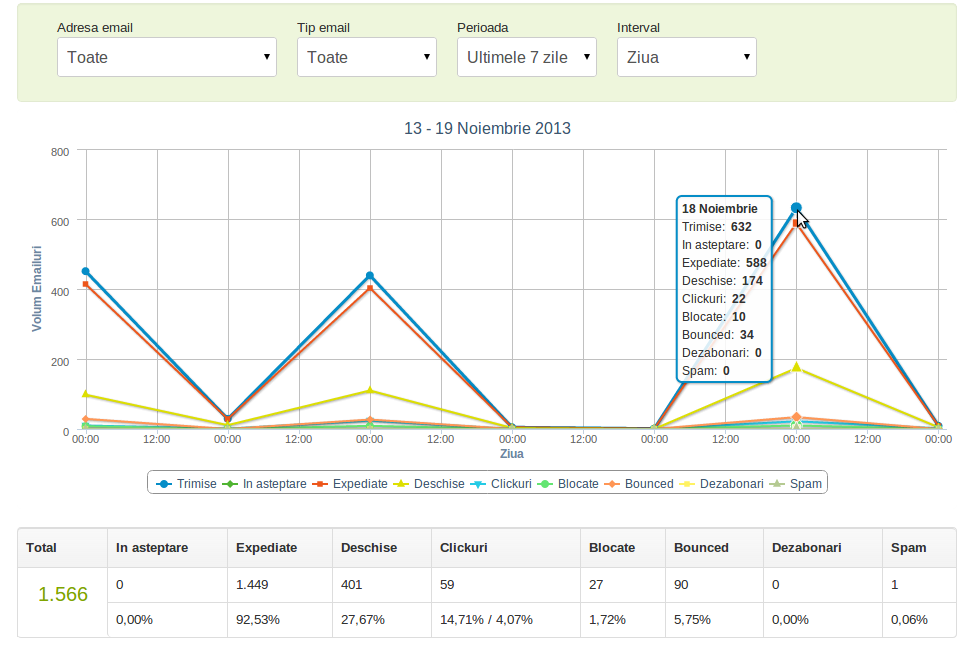Screen dimensions: 975x647
Task: Expand the Tip email selector
Action: click(366, 57)
